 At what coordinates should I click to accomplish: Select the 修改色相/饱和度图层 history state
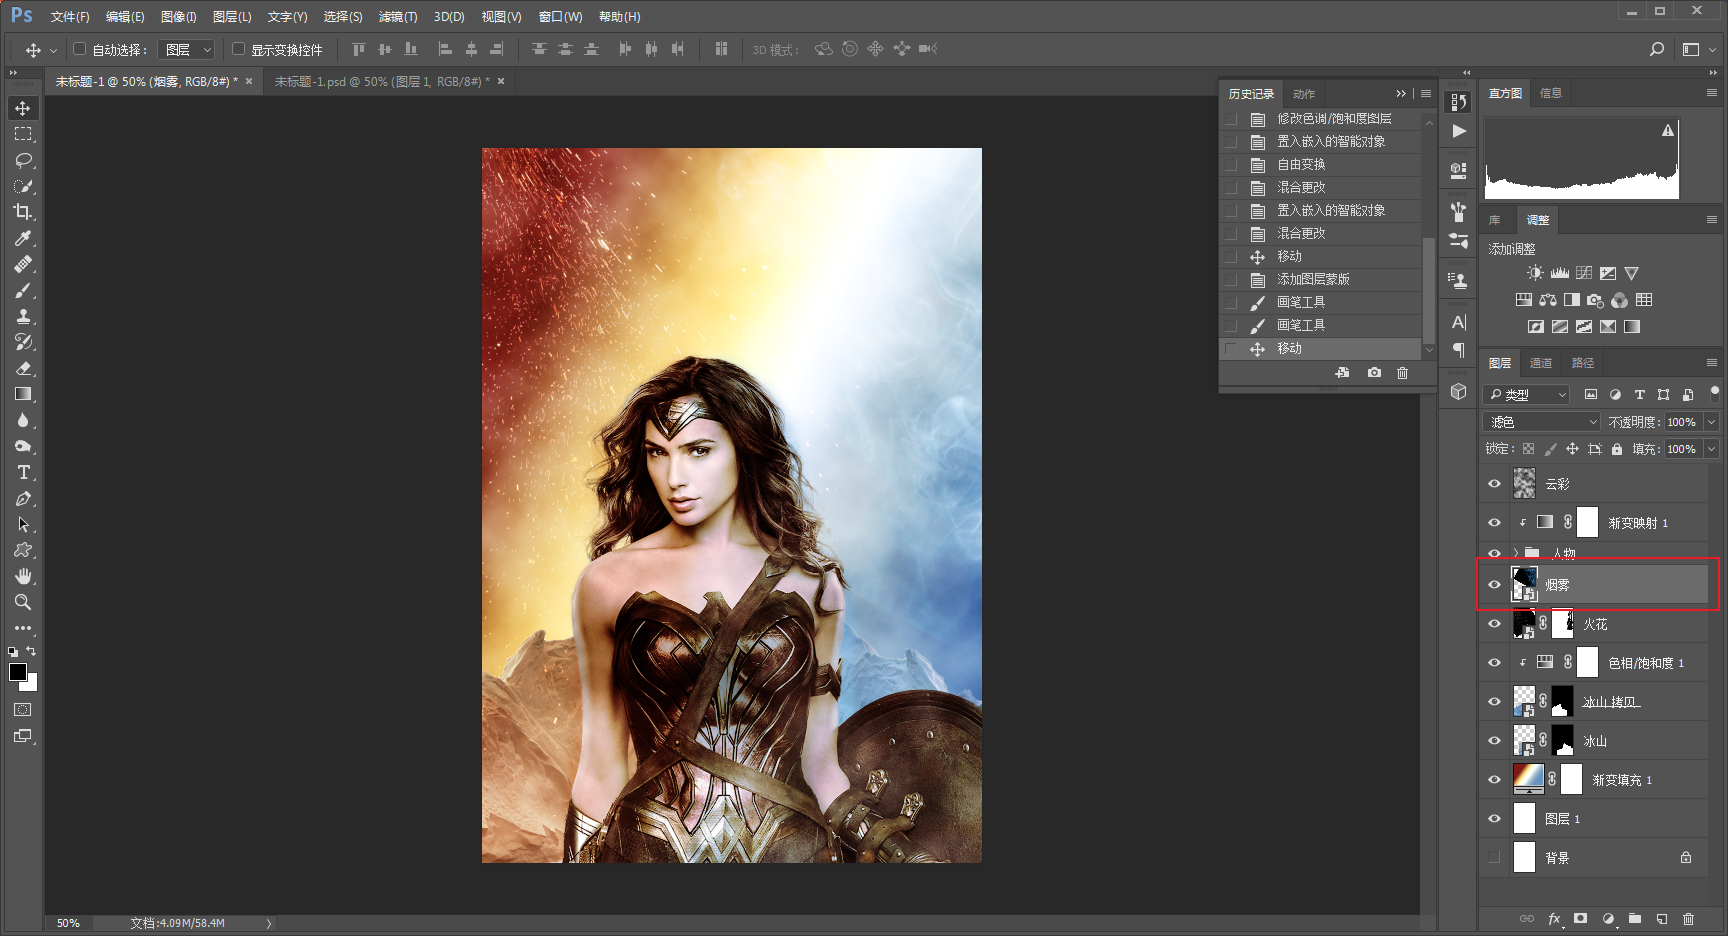1320,118
